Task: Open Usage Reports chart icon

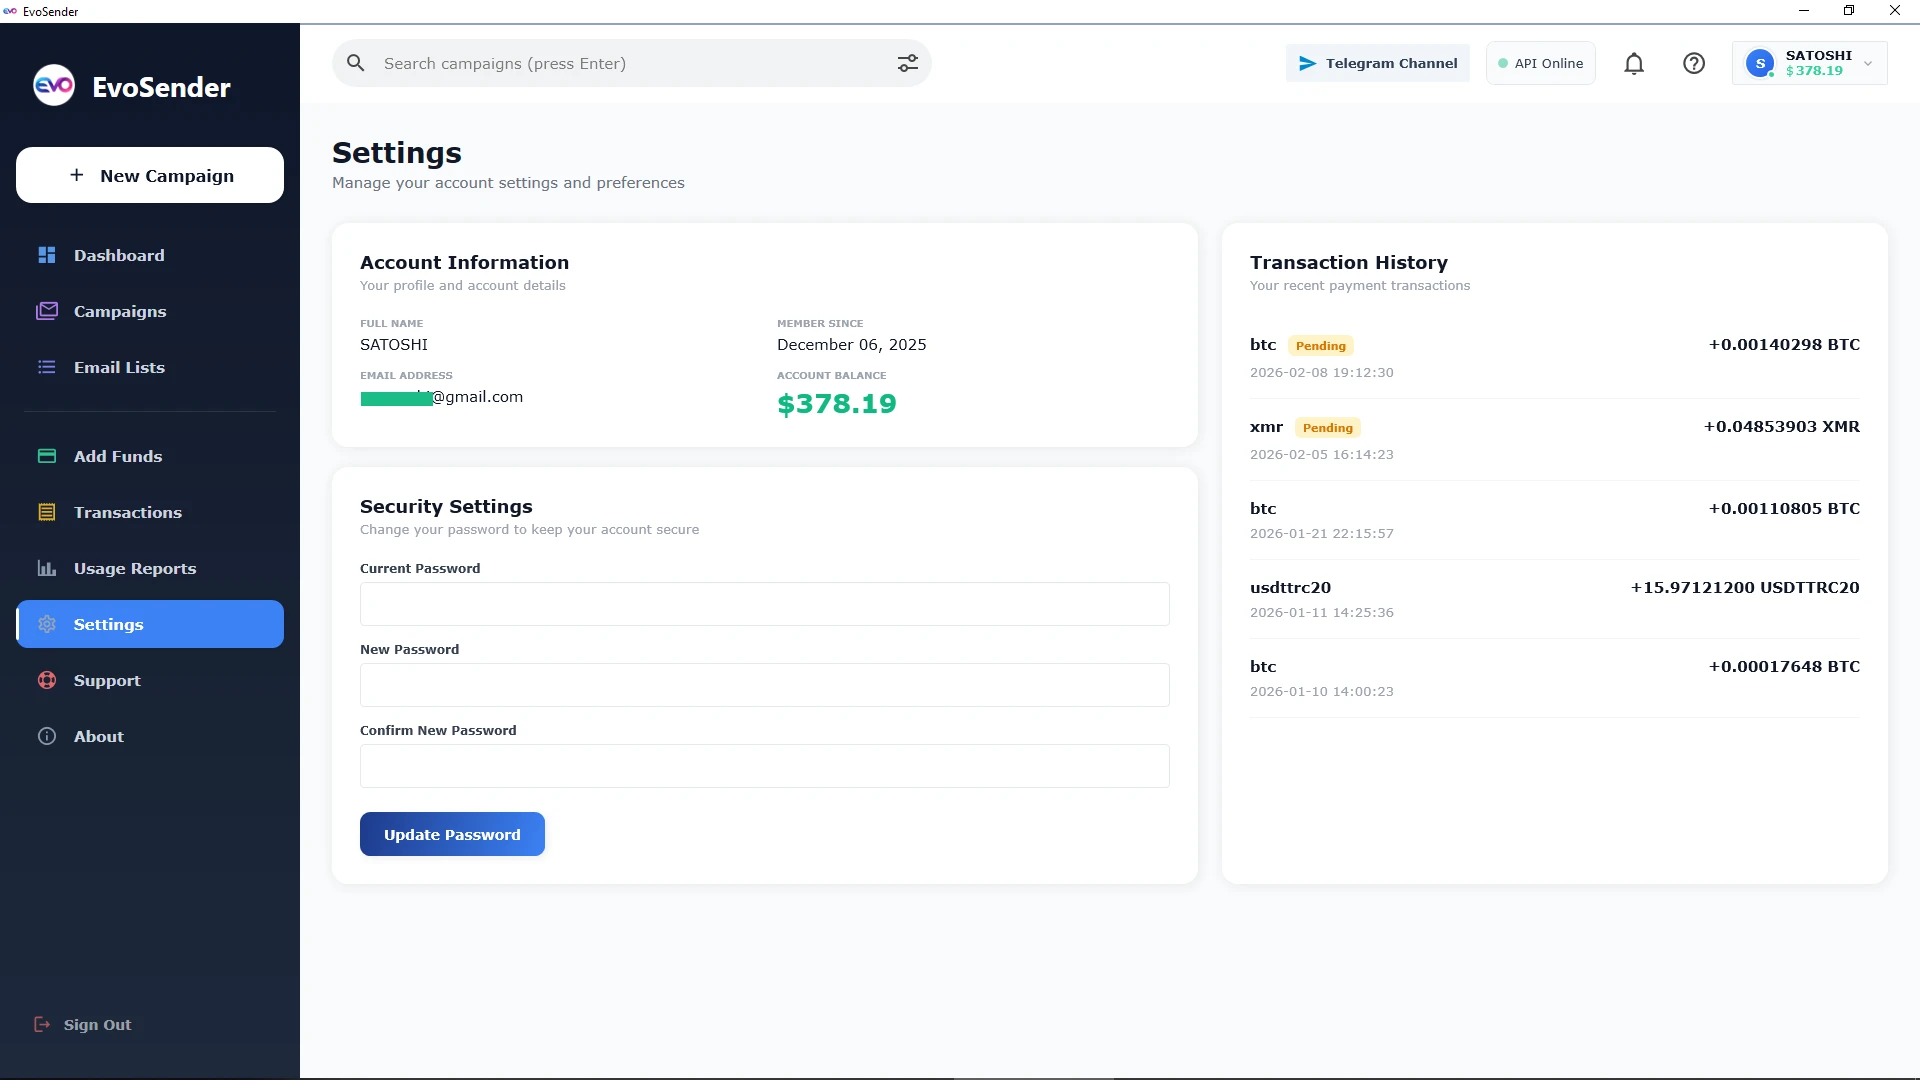Action: (47, 568)
